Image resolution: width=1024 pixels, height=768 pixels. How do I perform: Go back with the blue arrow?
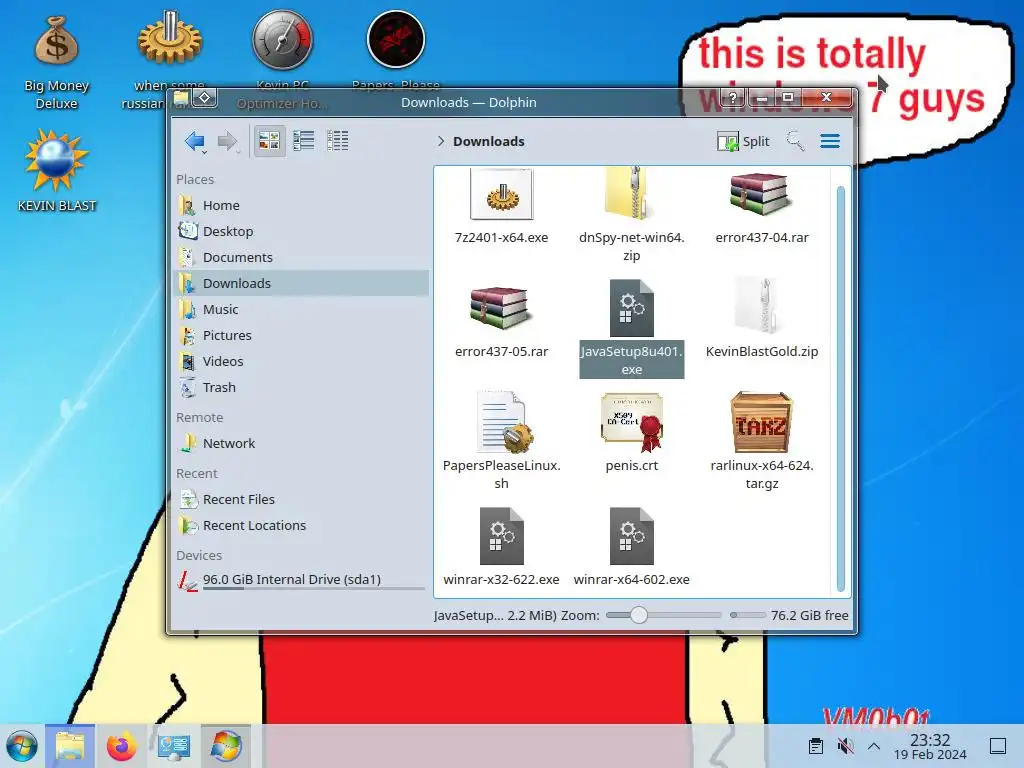(195, 141)
